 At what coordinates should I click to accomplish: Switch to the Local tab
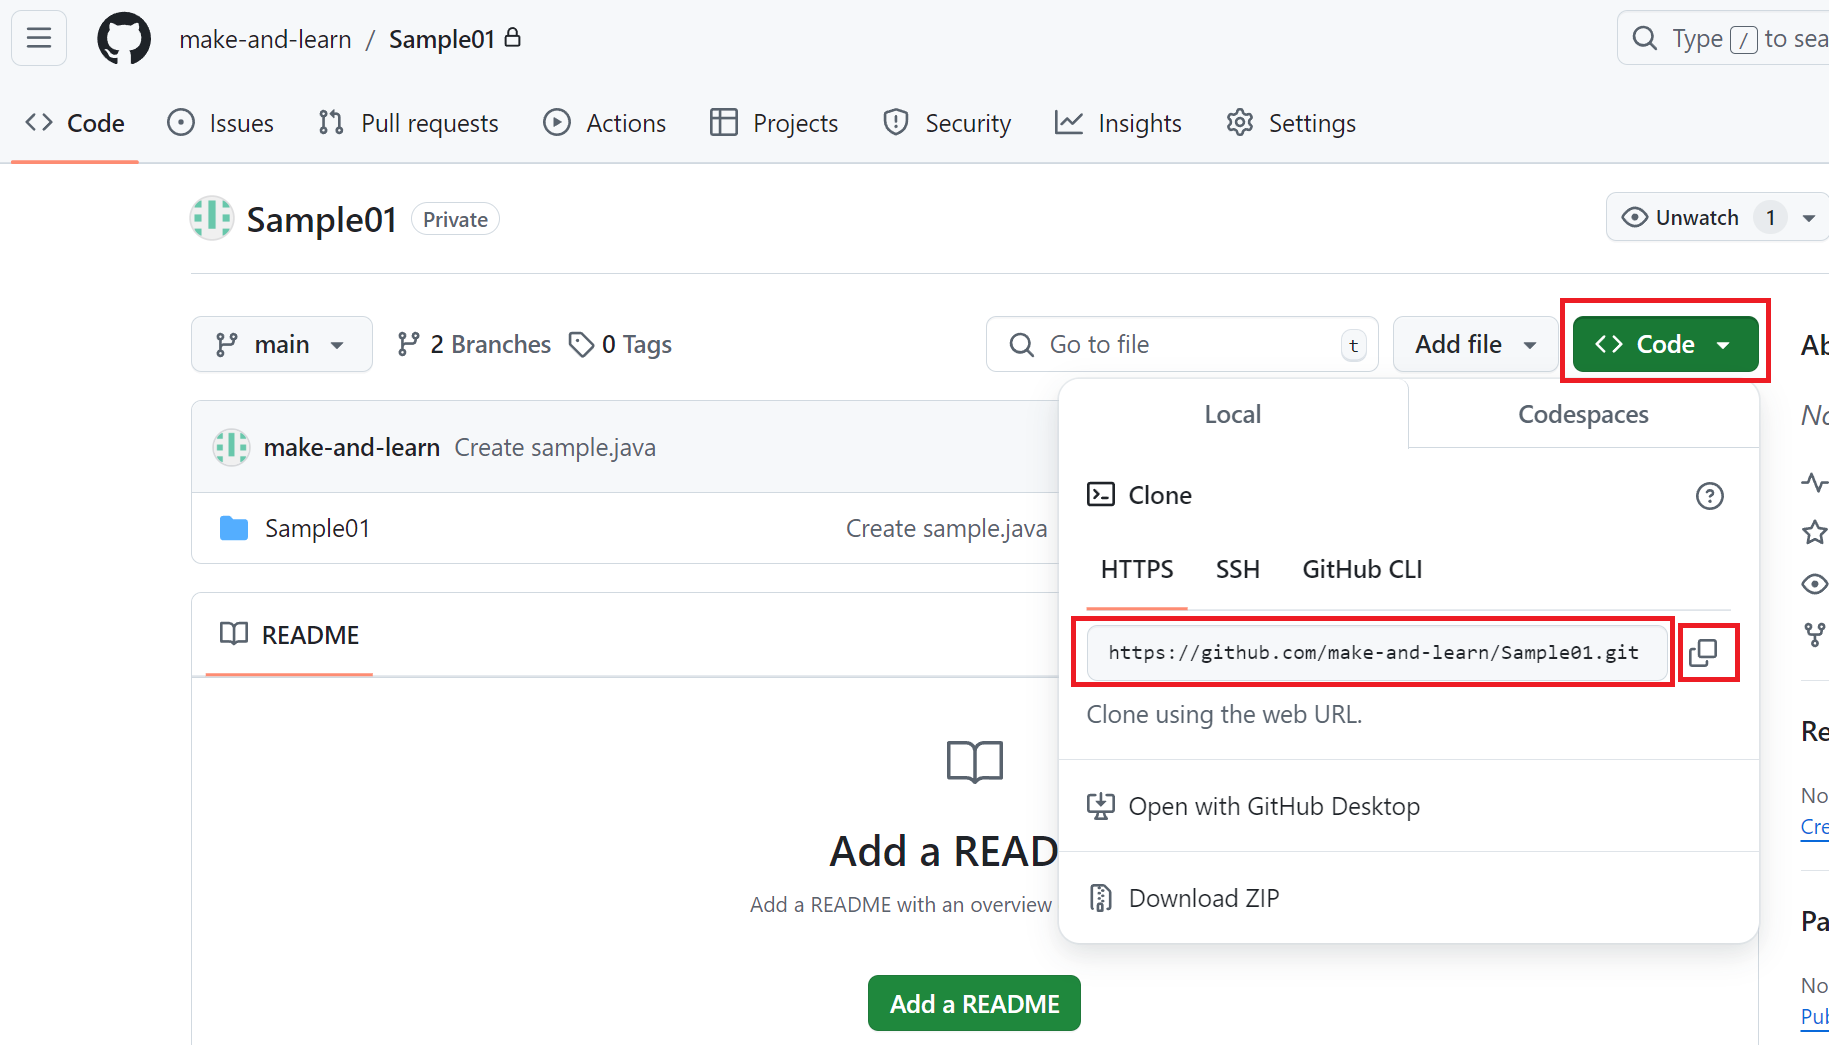[x=1232, y=414]
